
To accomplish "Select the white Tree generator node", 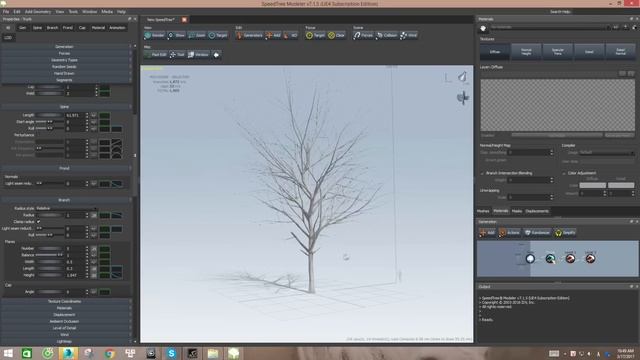I will [530, 258].
